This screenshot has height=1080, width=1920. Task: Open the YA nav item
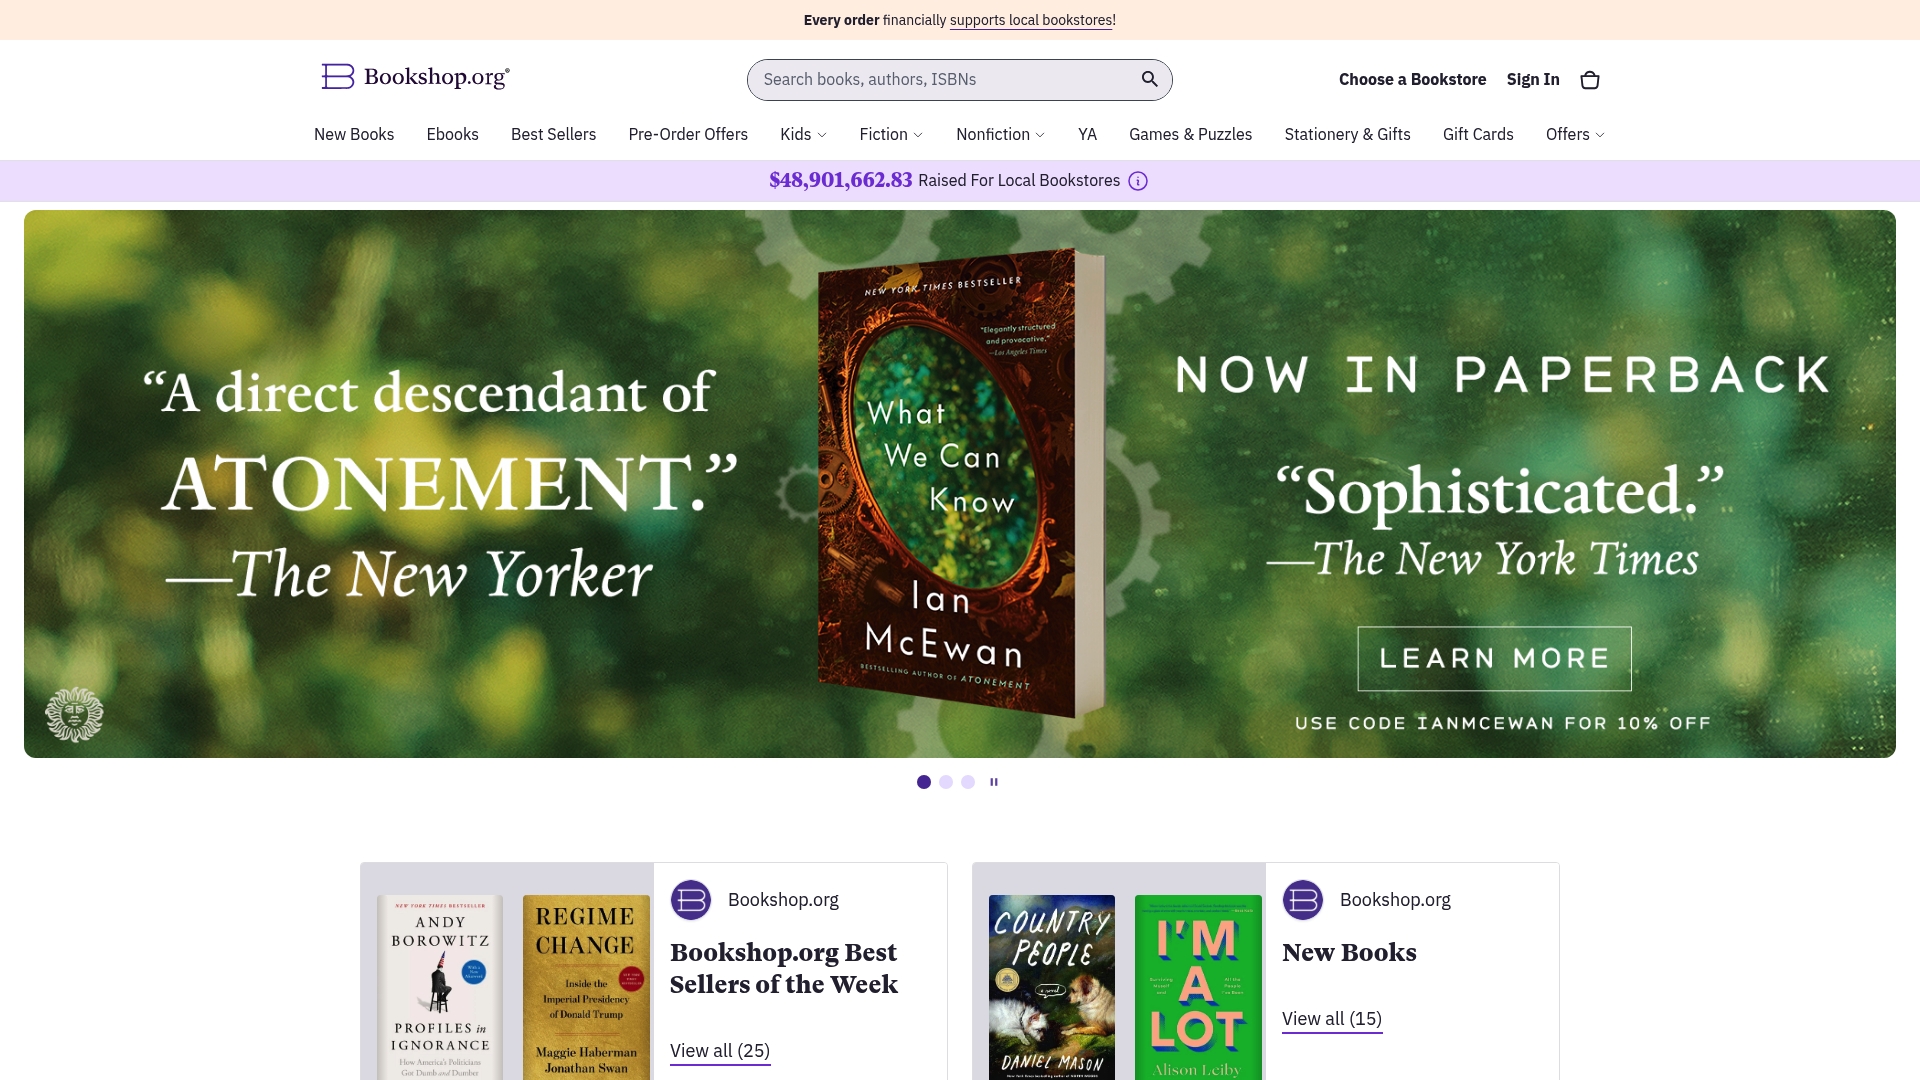point(1087,134)
